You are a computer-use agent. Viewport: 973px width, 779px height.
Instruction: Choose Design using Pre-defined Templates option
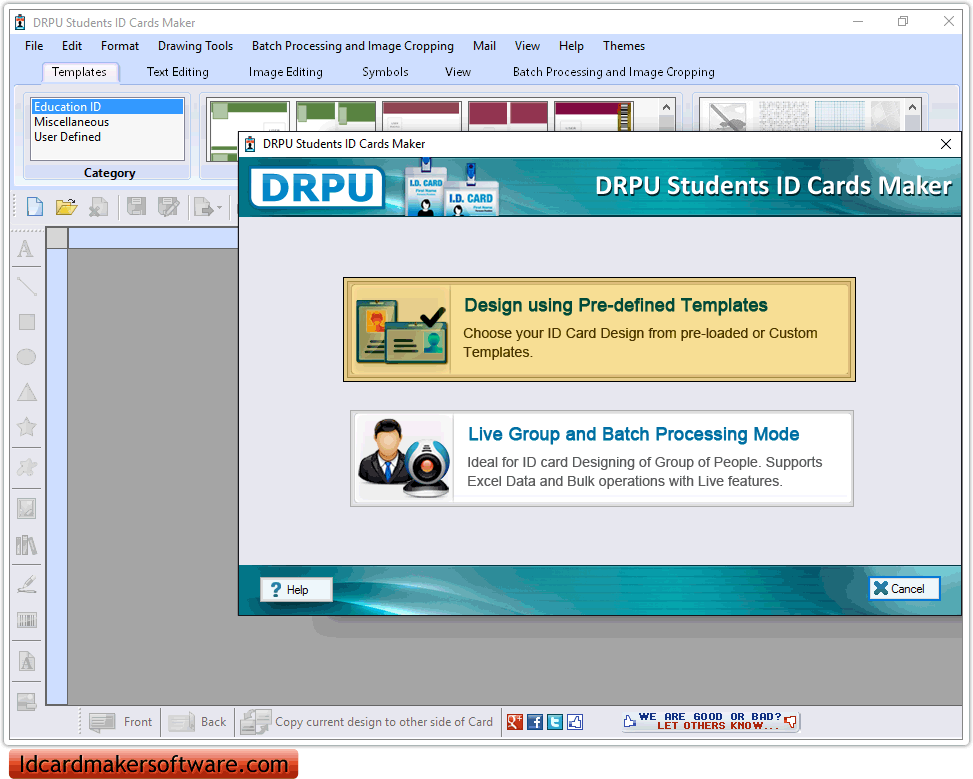pyautogui.click(x=599, y=330)
